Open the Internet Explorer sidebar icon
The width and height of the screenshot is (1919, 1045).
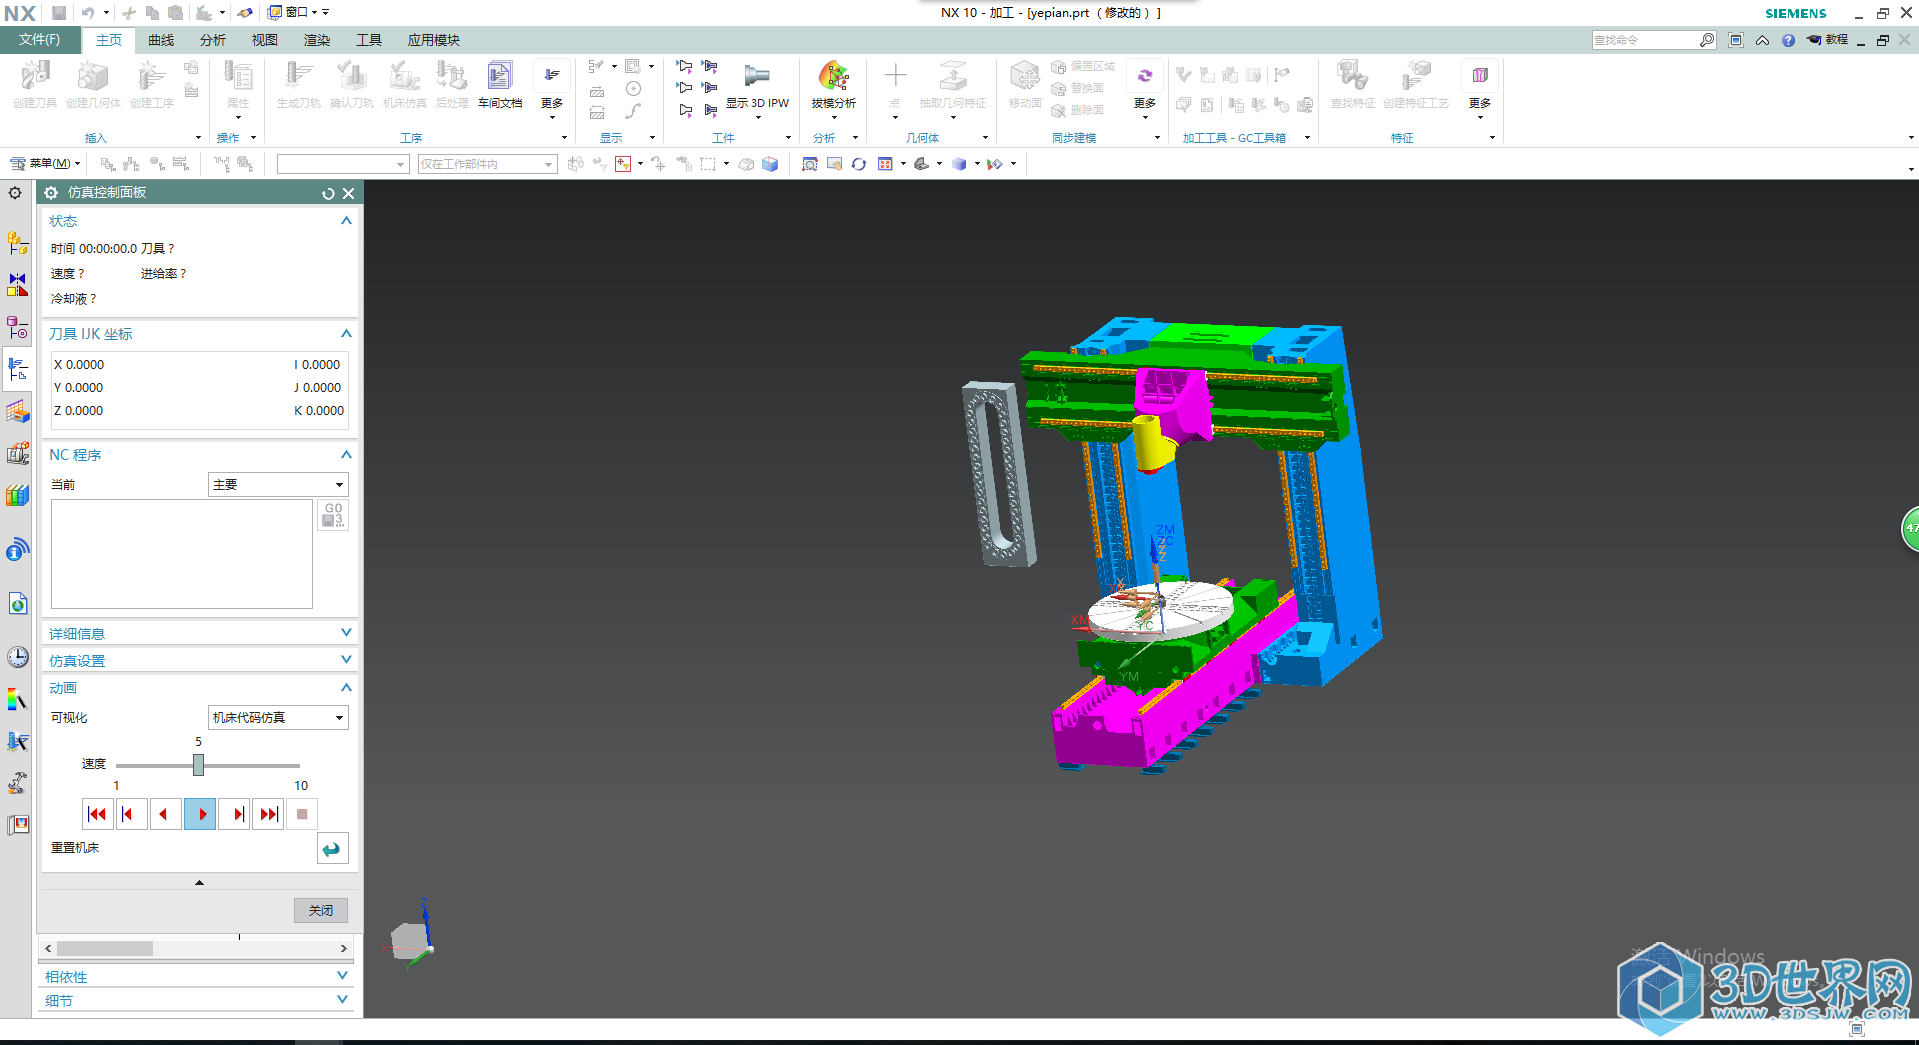[17, 603]
